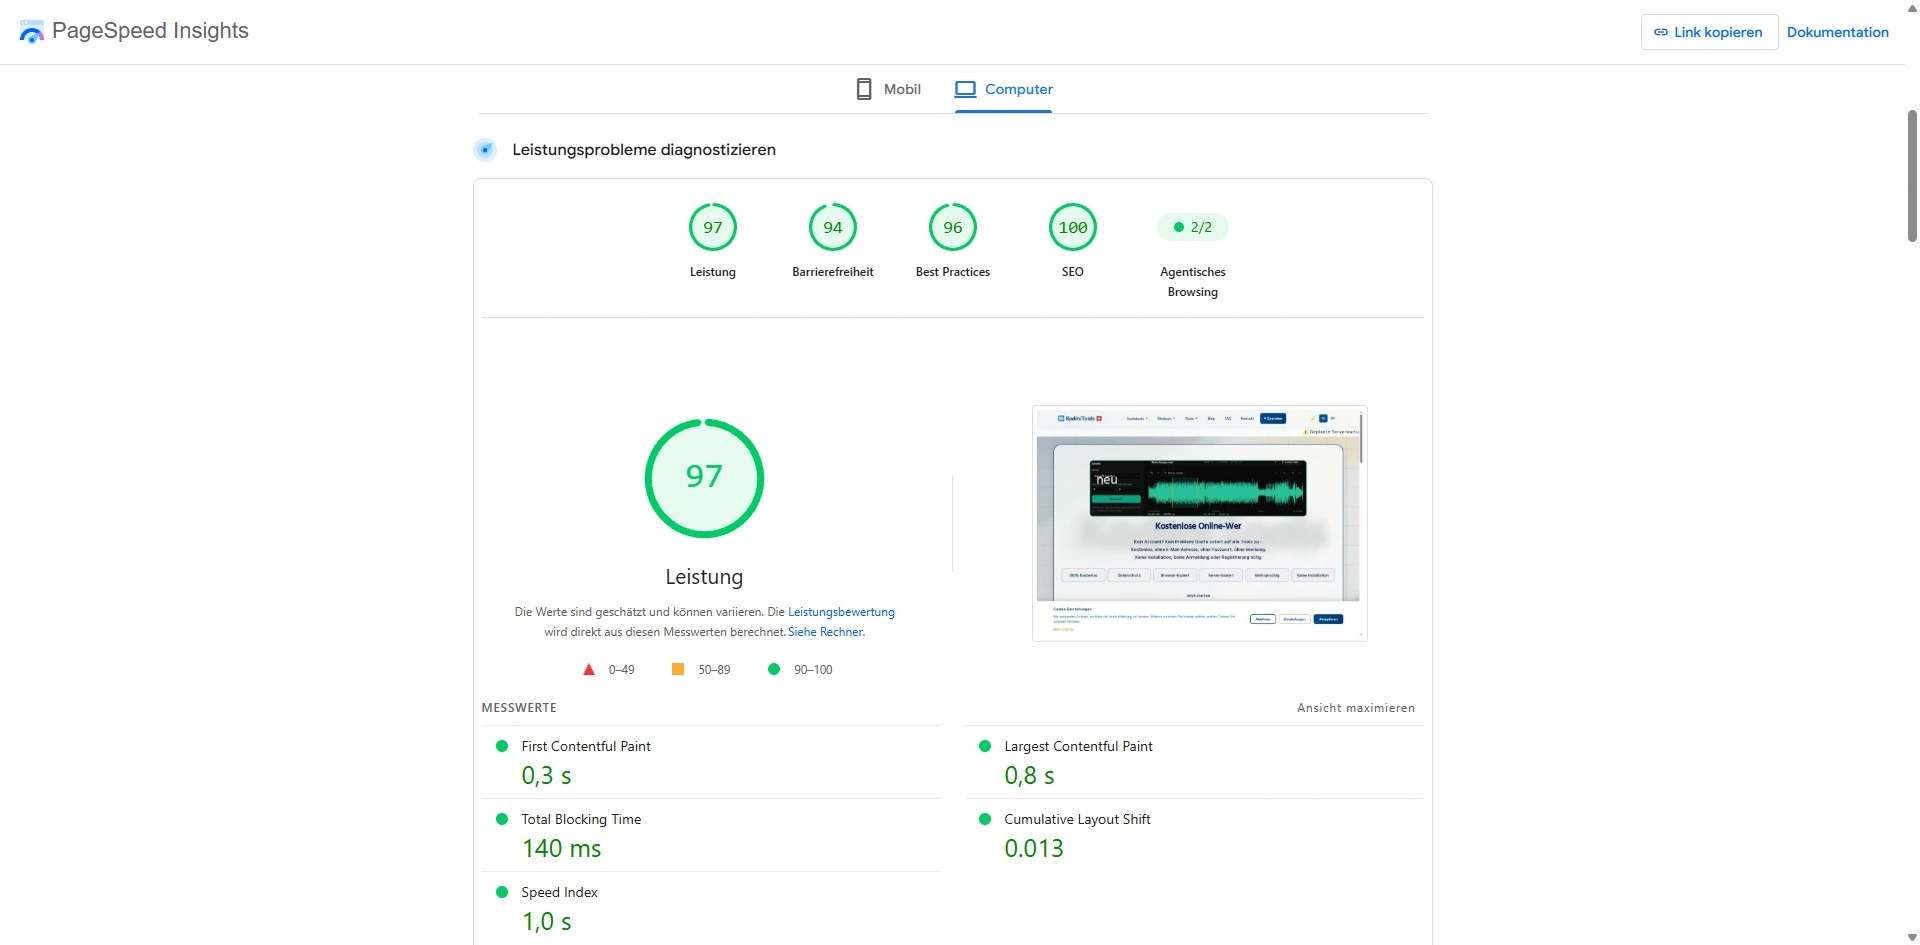1920x945 pixels.
Task: Click the green dot beside Speed Index
Action: coord(502,892)
